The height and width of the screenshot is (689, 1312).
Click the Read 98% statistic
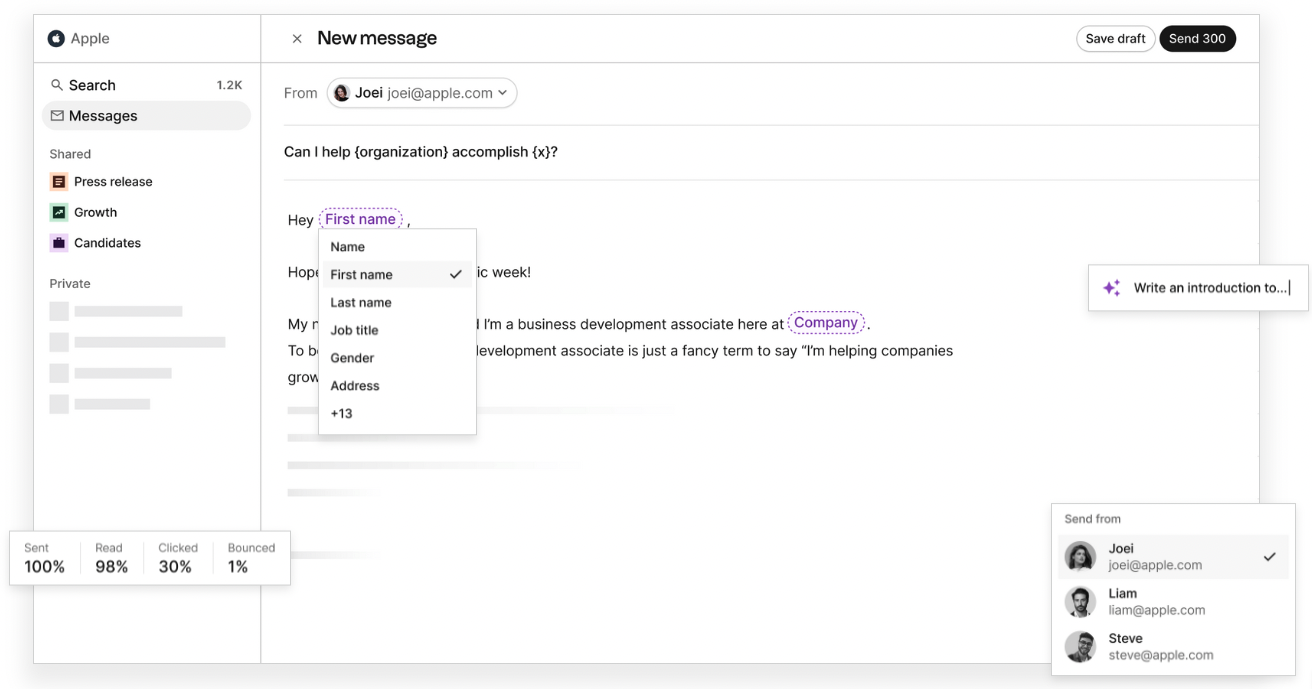pos(111,558)
